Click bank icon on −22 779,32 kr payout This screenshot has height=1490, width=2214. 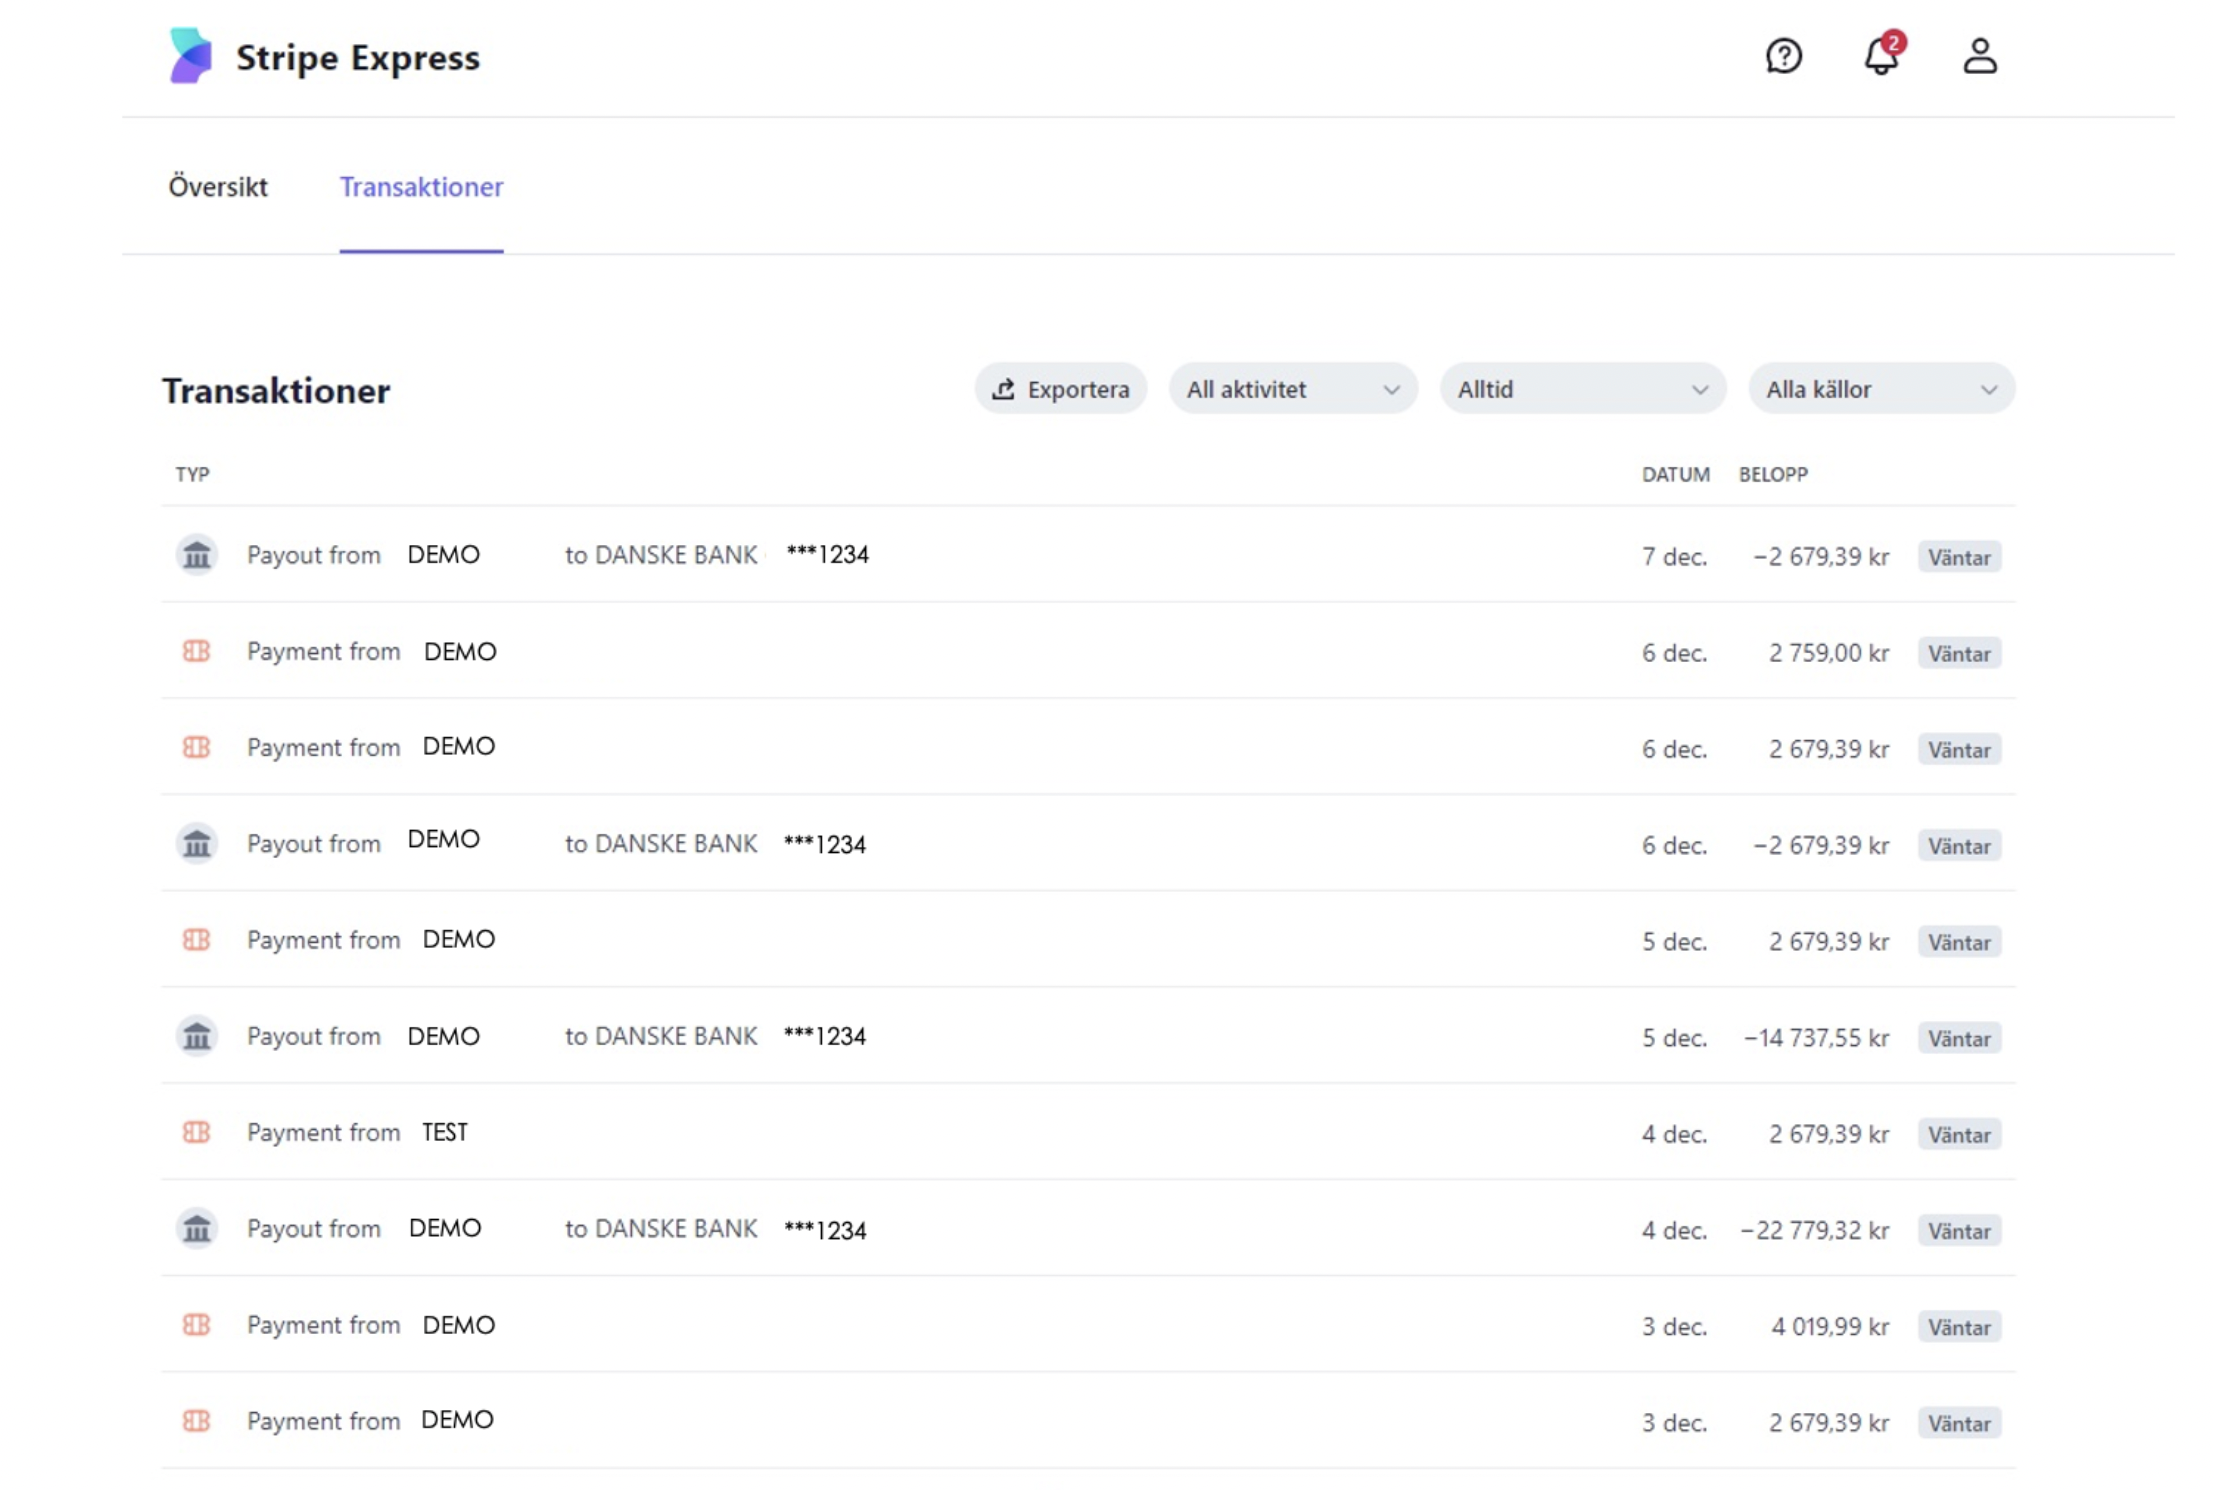click(197, 1228)
